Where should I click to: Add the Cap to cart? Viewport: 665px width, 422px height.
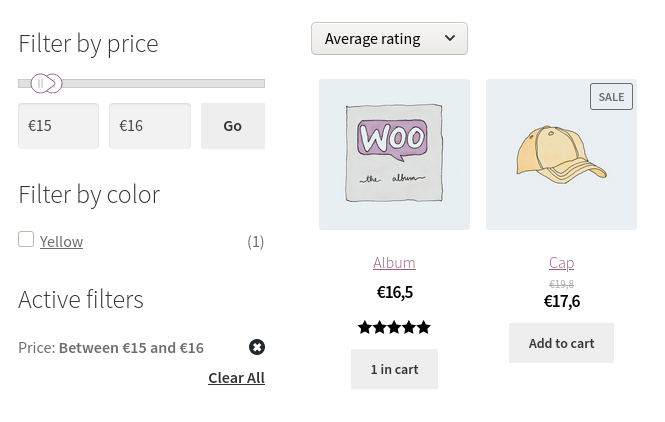[561, 343]
